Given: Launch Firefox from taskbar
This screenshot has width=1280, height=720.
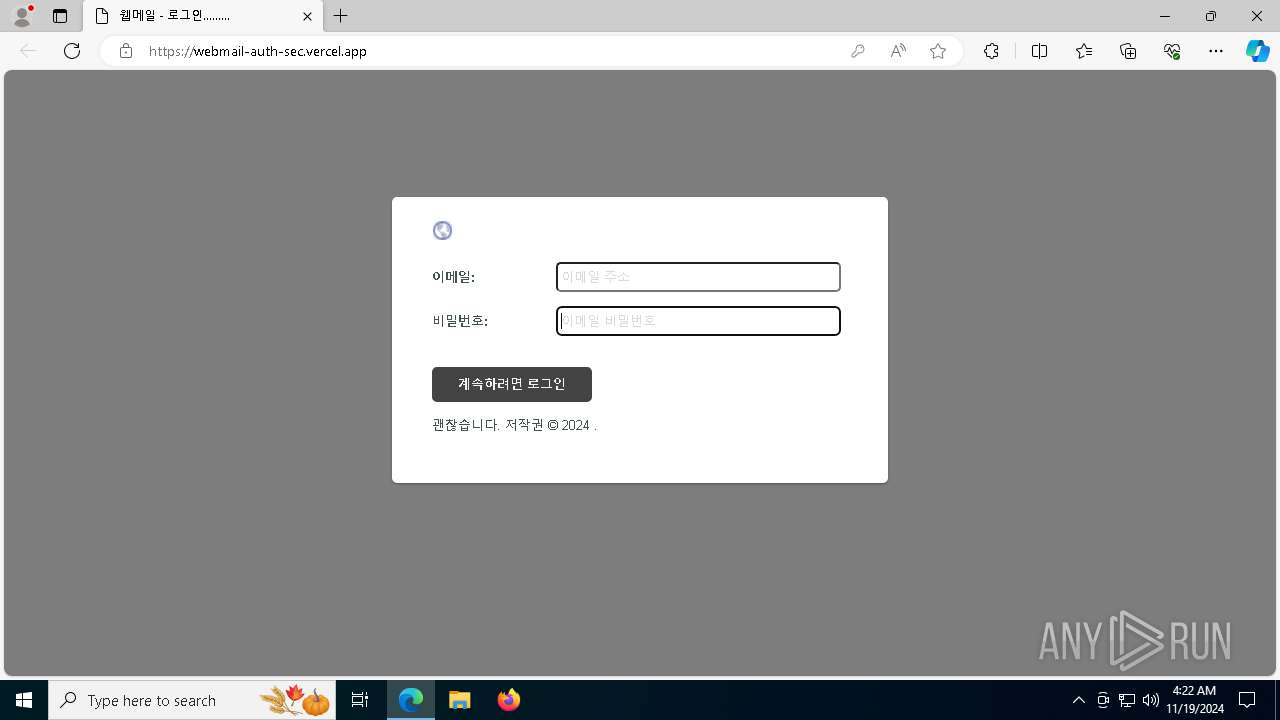Looking at the screenshot, I should pyautogui.click(x=508, y=700).
